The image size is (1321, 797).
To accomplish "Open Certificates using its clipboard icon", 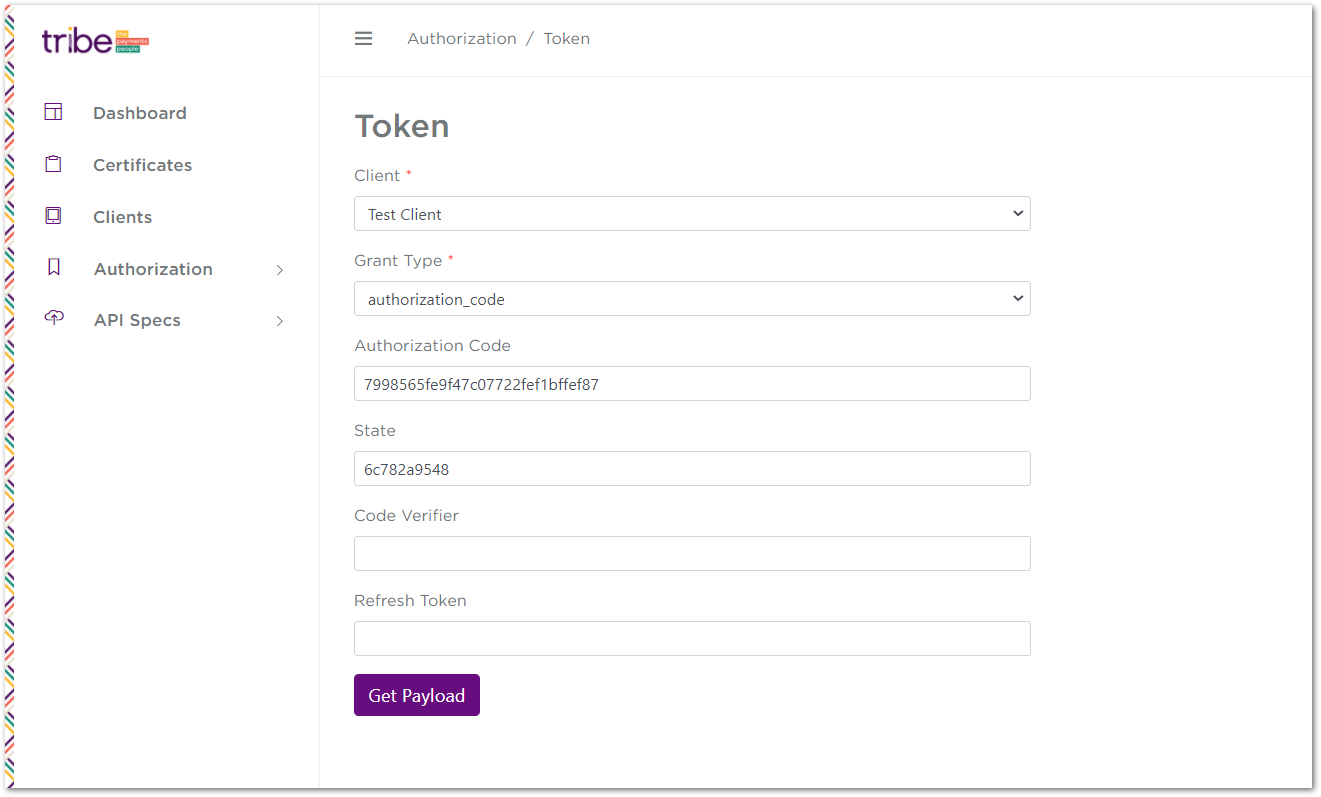I will [53, 164].
